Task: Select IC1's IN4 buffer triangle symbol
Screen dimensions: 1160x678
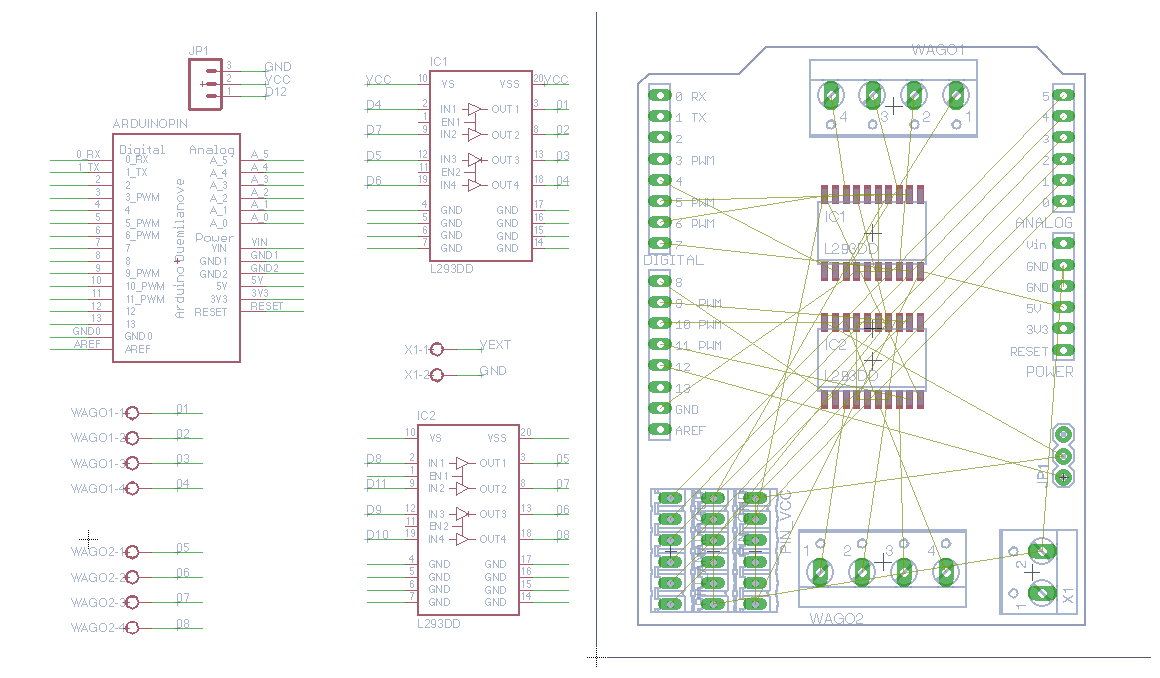Action: [x=474, y=185]
